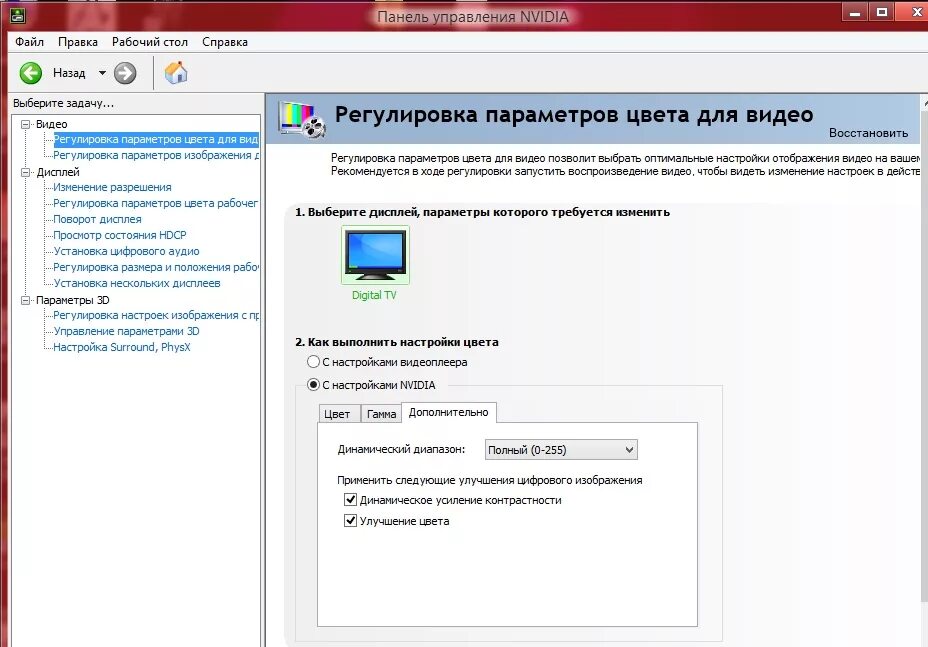The height and width of the screenshot is (647, 928).
Task: Click the Digital TV display icon
Action: point(375,255)
